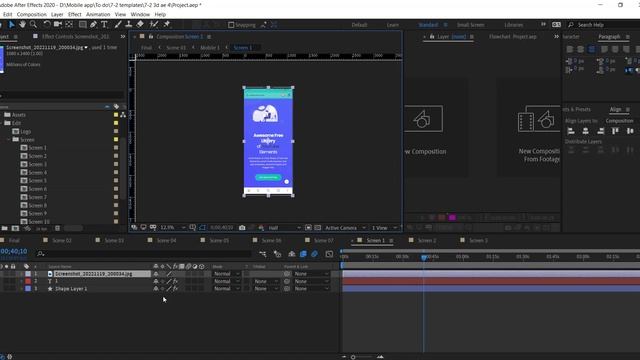Create a new folder in Project panel
The height and width of the screenshot is (360, 640).
pos(4,228)
